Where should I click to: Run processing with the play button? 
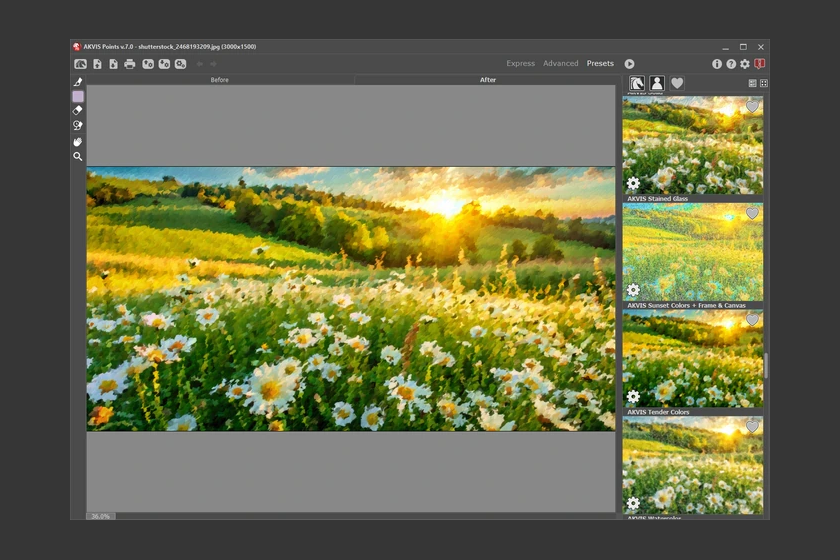629,64
